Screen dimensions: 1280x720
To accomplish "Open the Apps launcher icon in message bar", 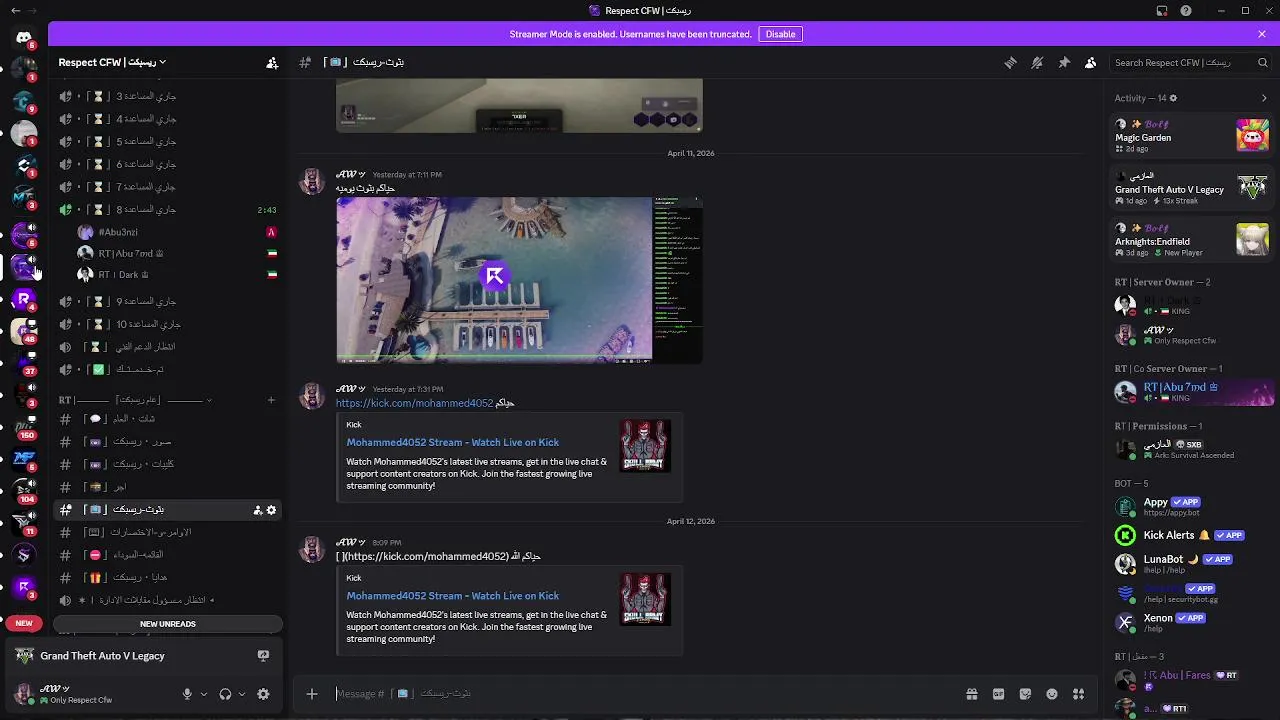I will point(1078,694).
